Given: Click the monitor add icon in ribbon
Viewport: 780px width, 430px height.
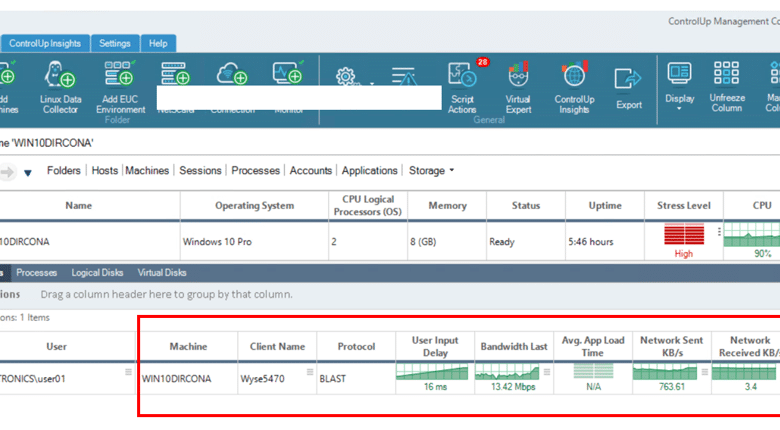Looking at the screenshot, I should pos(288,73).
